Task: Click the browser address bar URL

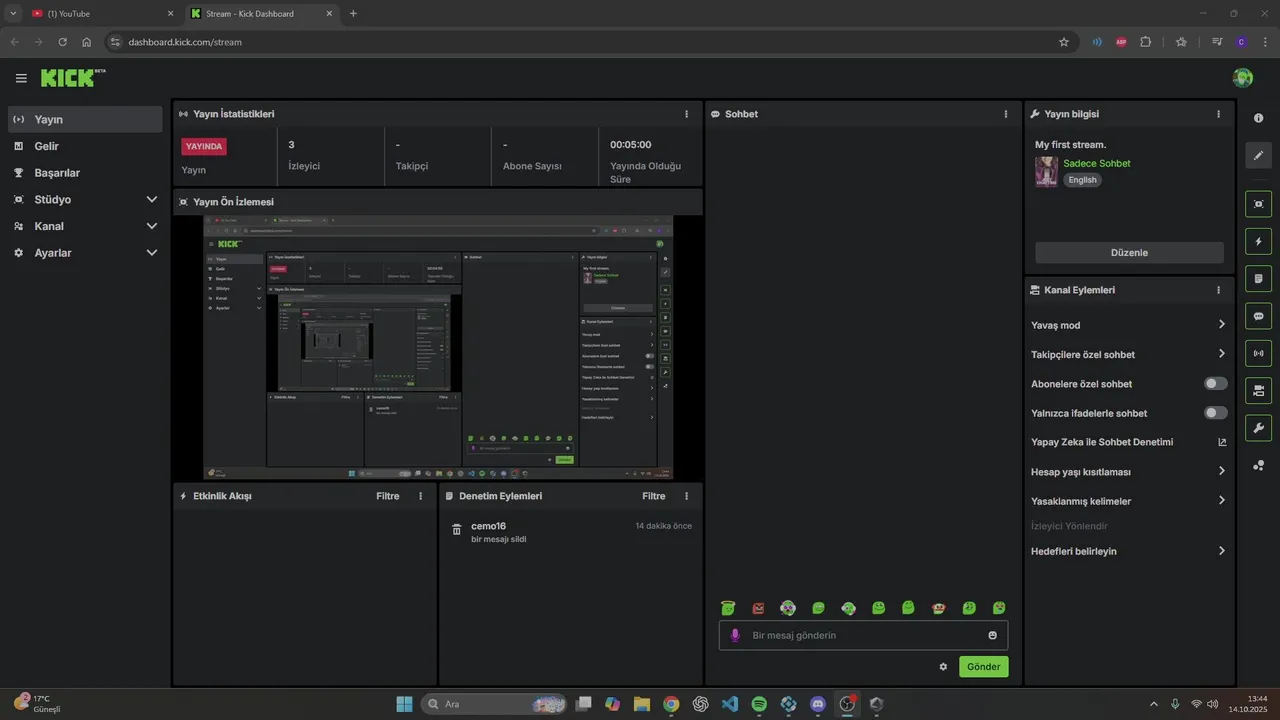Action: point(185,42)
